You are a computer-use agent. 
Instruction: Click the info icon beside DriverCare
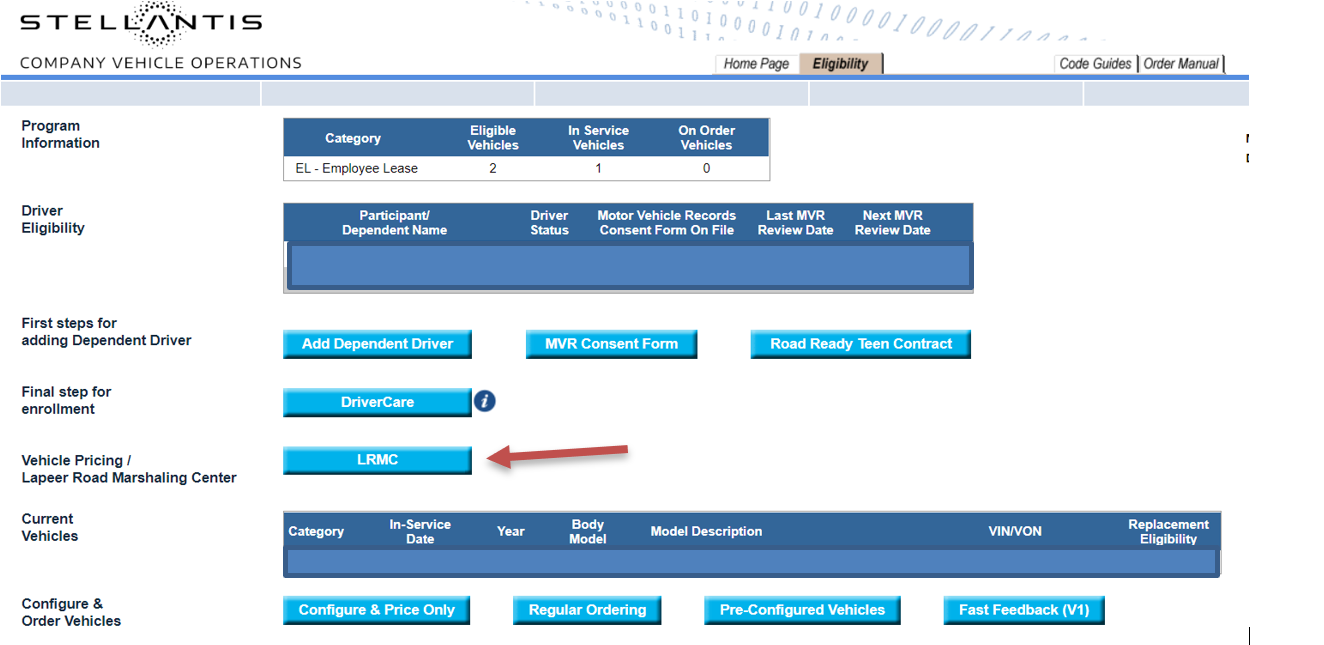click(485, 401)
